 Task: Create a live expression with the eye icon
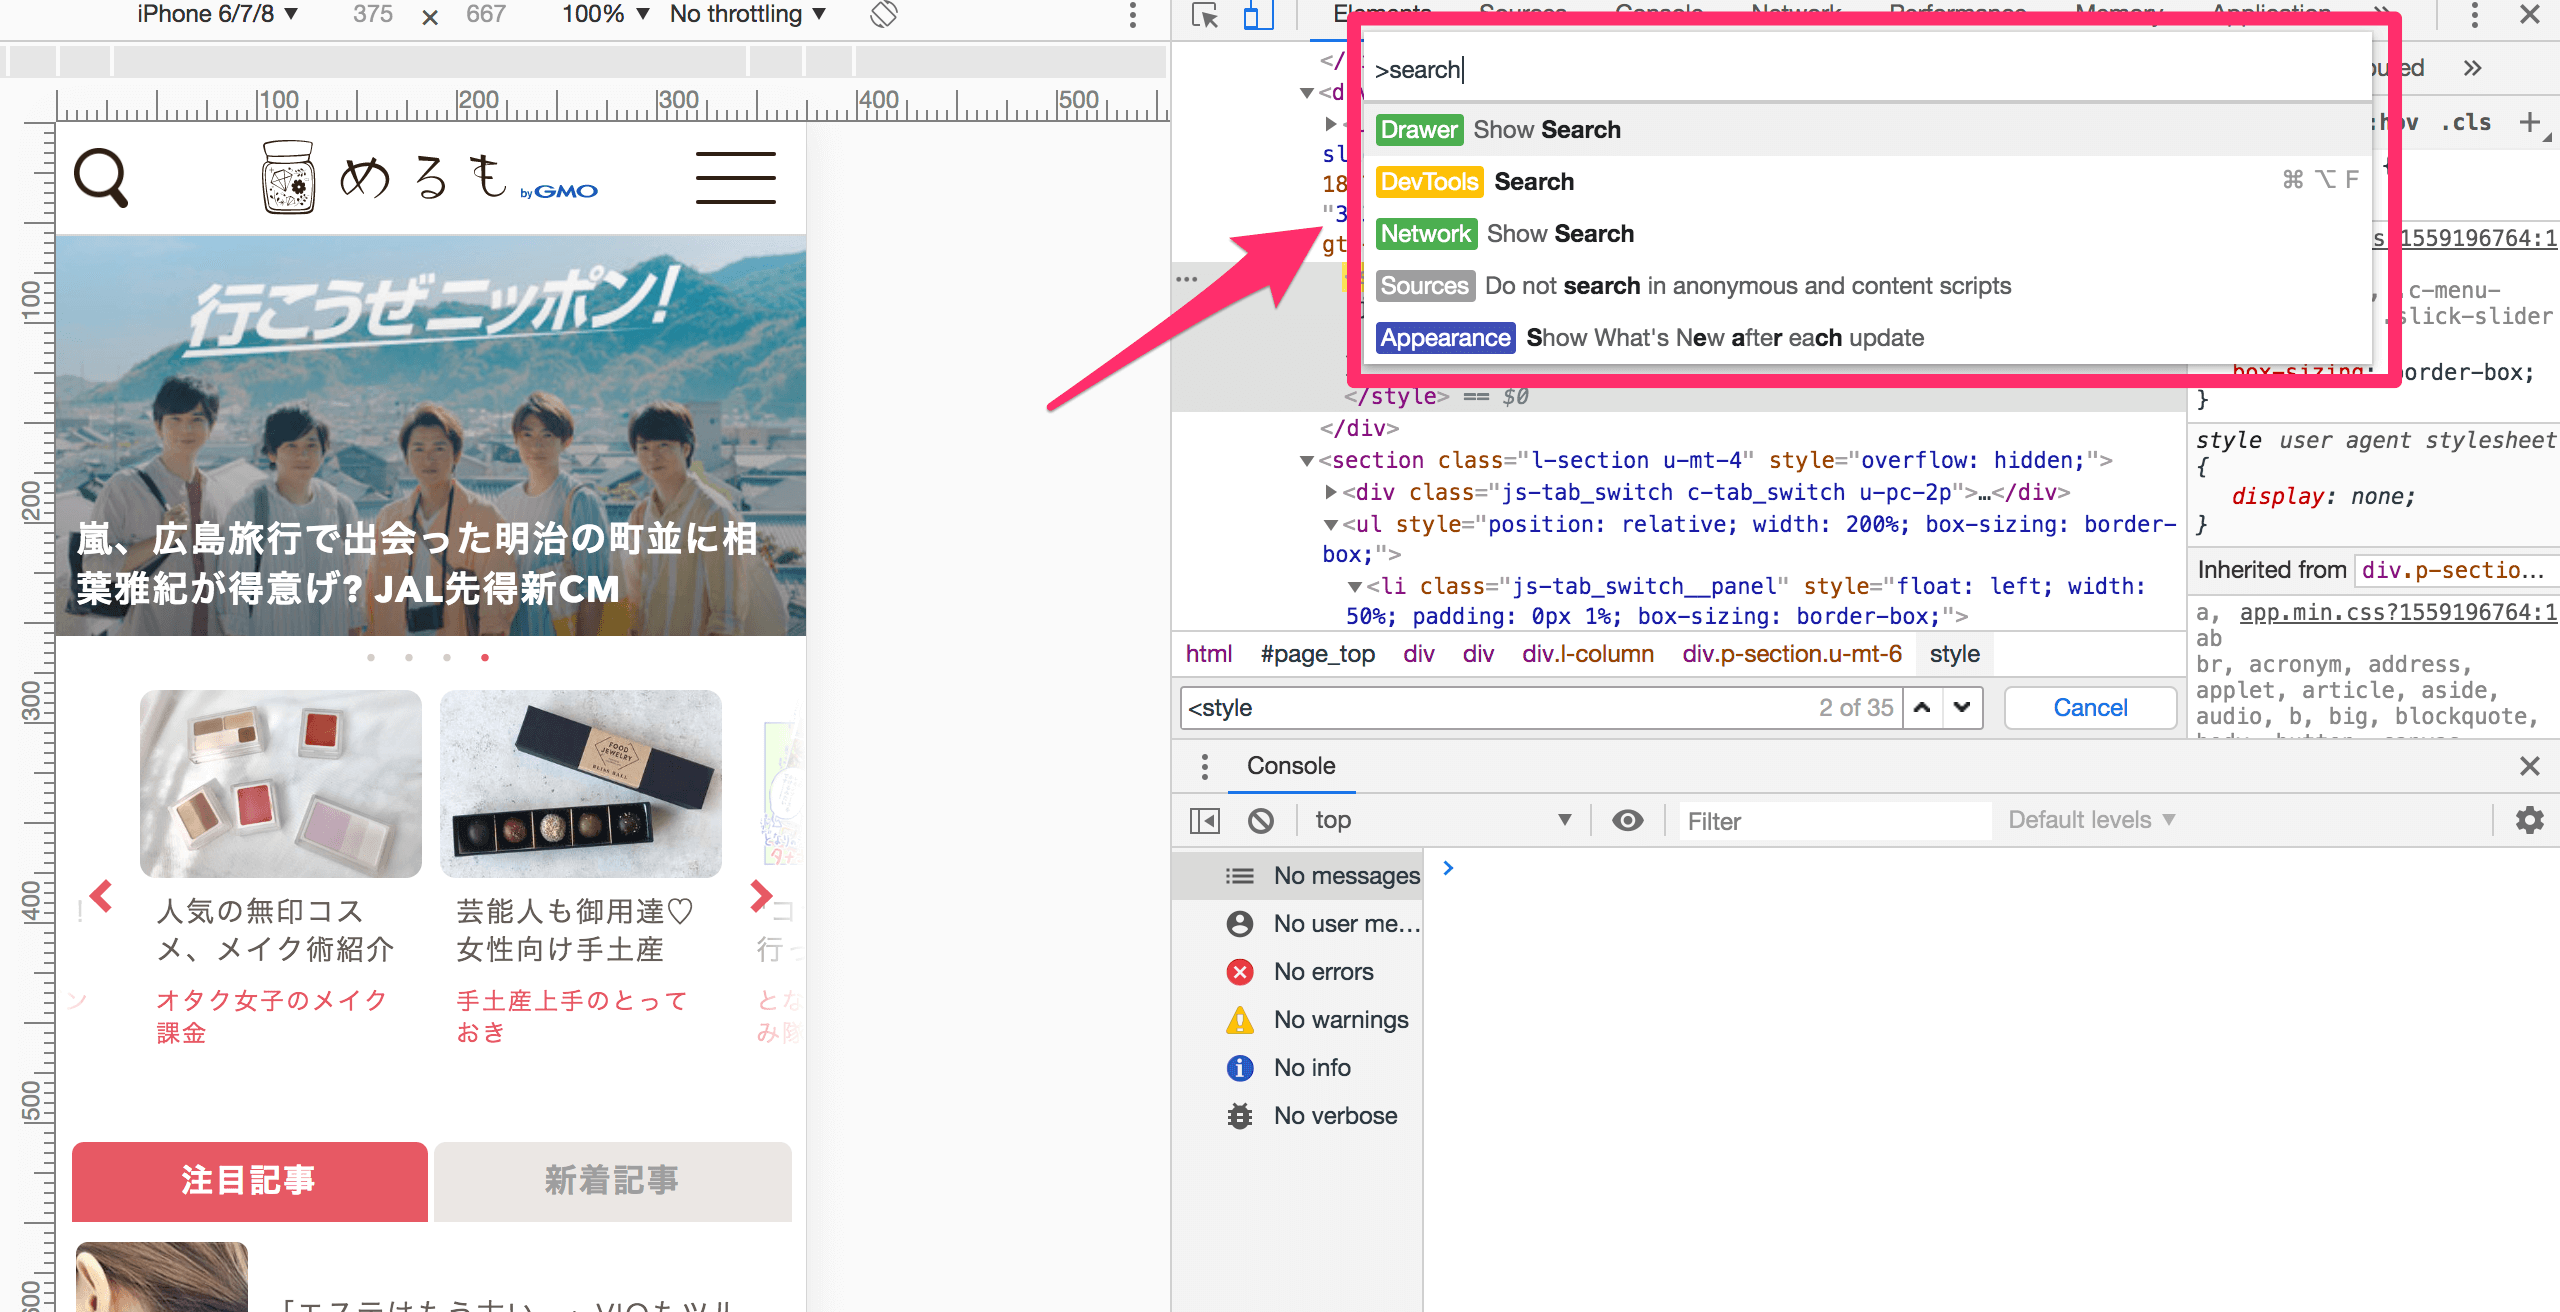coord(1627,819)
